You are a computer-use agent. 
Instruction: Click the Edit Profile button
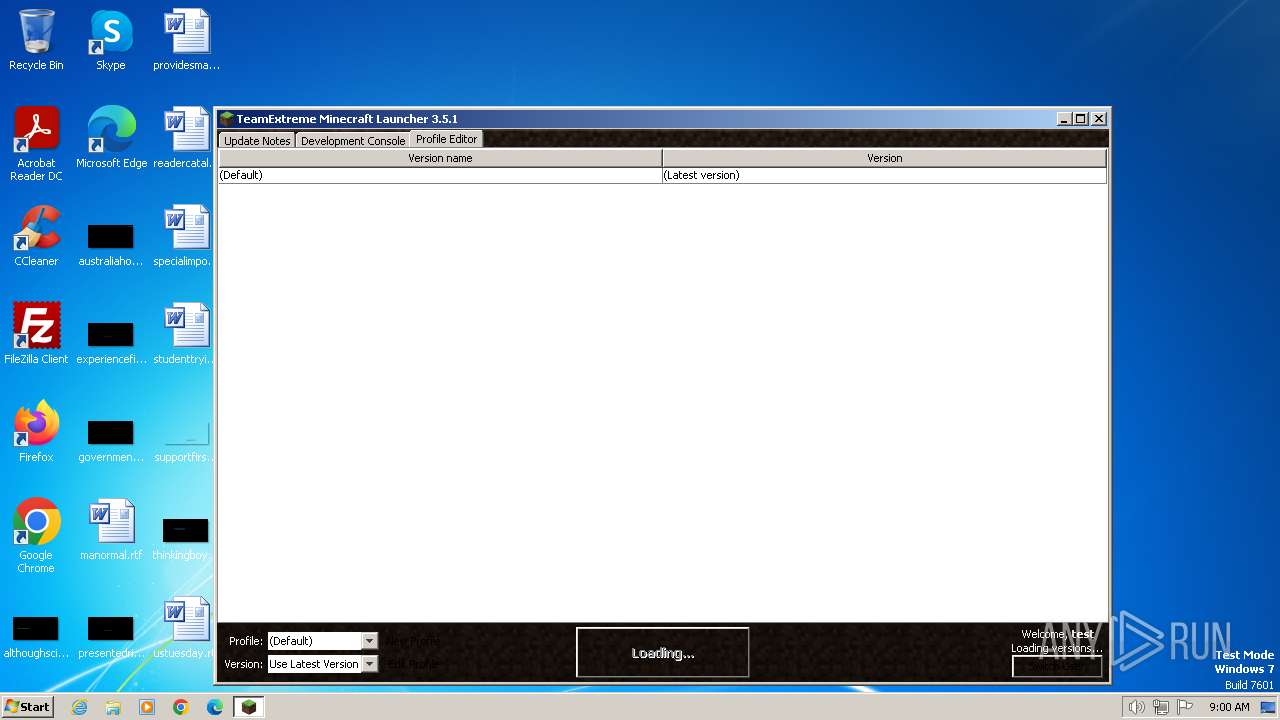coord(413,664)
